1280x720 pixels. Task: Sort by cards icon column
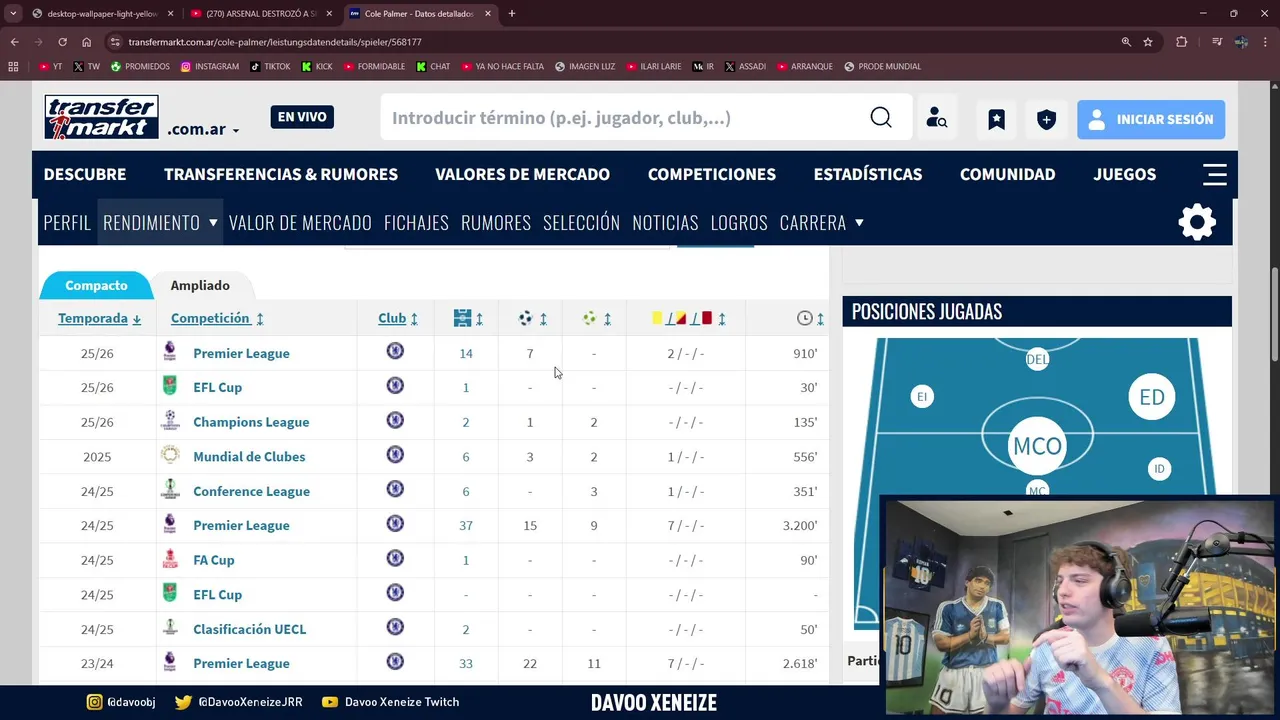[x=688, y=318]
